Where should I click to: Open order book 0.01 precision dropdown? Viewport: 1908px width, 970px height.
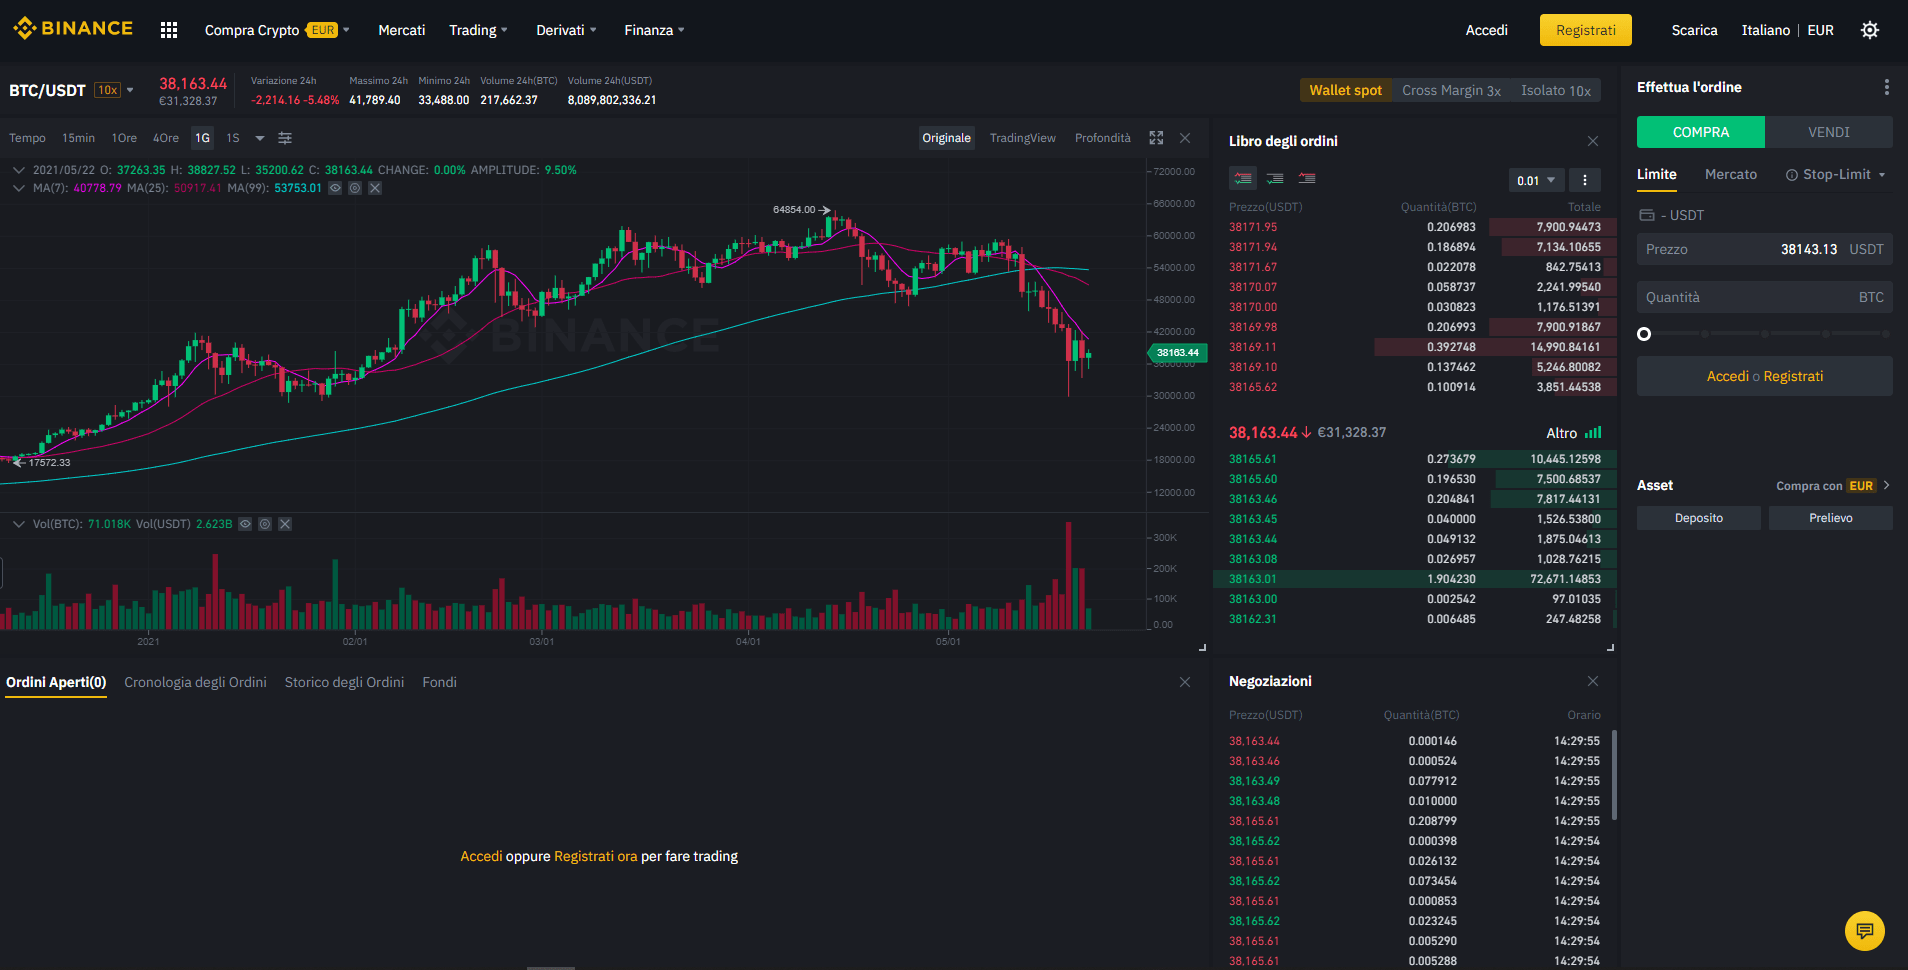point(1536,180)
